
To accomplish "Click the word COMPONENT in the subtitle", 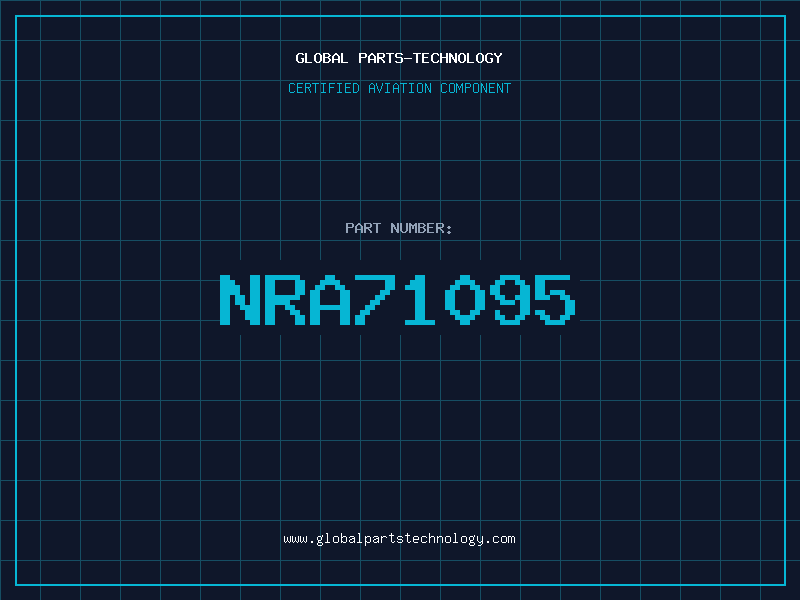I will pyautogui.click(x=476, y=88).
